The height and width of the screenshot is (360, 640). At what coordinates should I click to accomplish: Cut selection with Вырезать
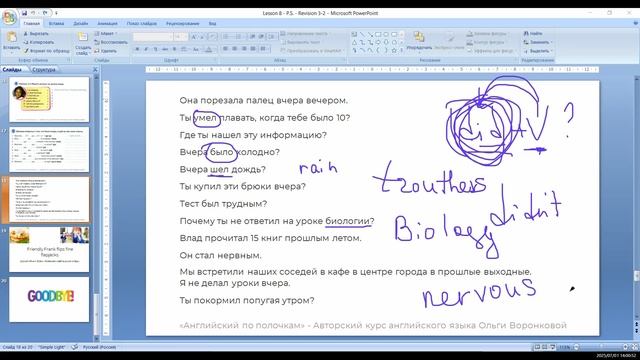36,33
